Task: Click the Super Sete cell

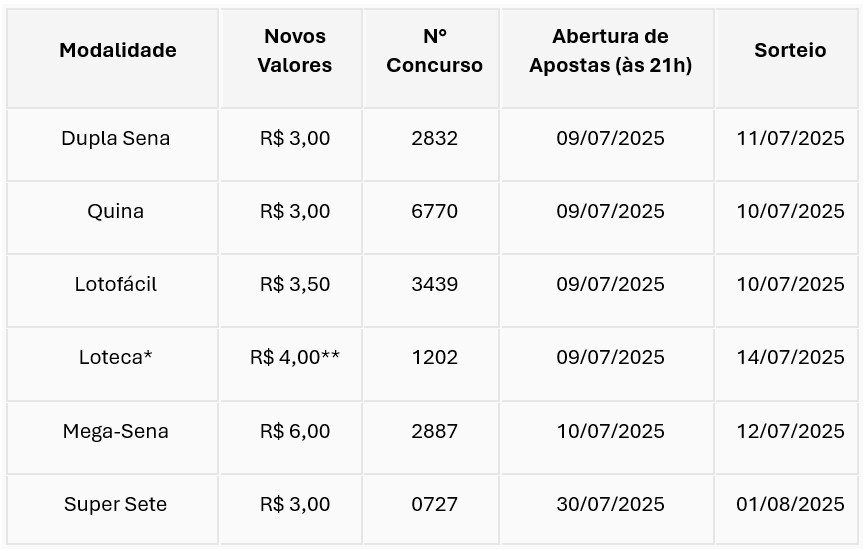Action: click(x=116, y=504)
